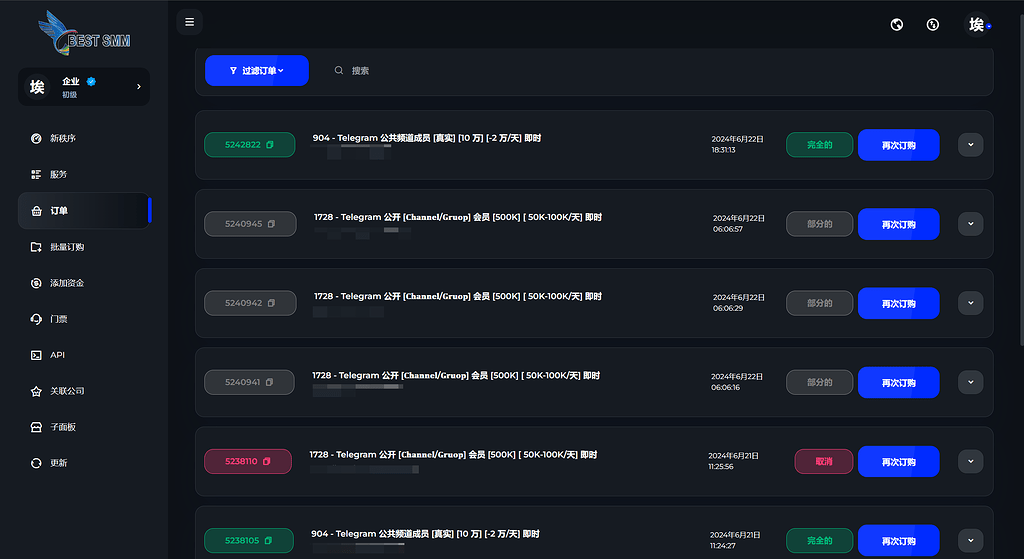Reorder 5238105 with 再次订购

[899, 541]
